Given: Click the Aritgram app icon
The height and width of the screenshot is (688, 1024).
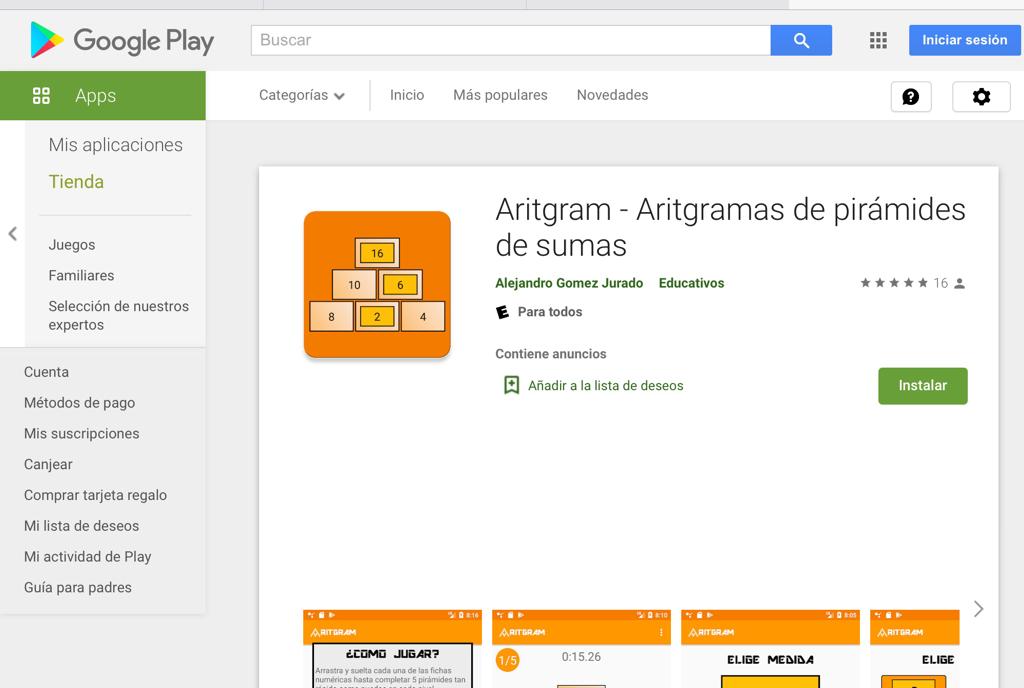Looking at the screenshot, I should point(377,284).
